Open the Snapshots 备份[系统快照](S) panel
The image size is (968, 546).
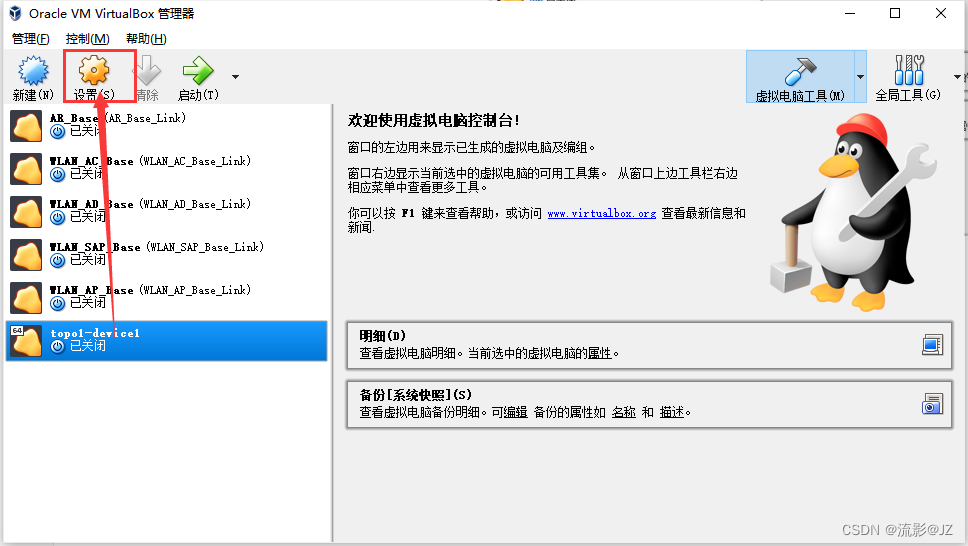tap(649, 404)
